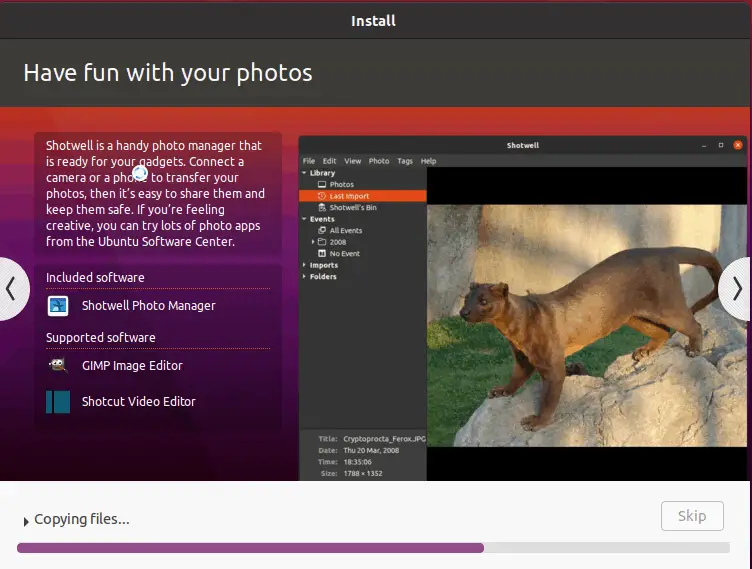Maximize the Shotwell preview window
The height and width of the screenshot is (569, 752).
click(x=721, y=145)
